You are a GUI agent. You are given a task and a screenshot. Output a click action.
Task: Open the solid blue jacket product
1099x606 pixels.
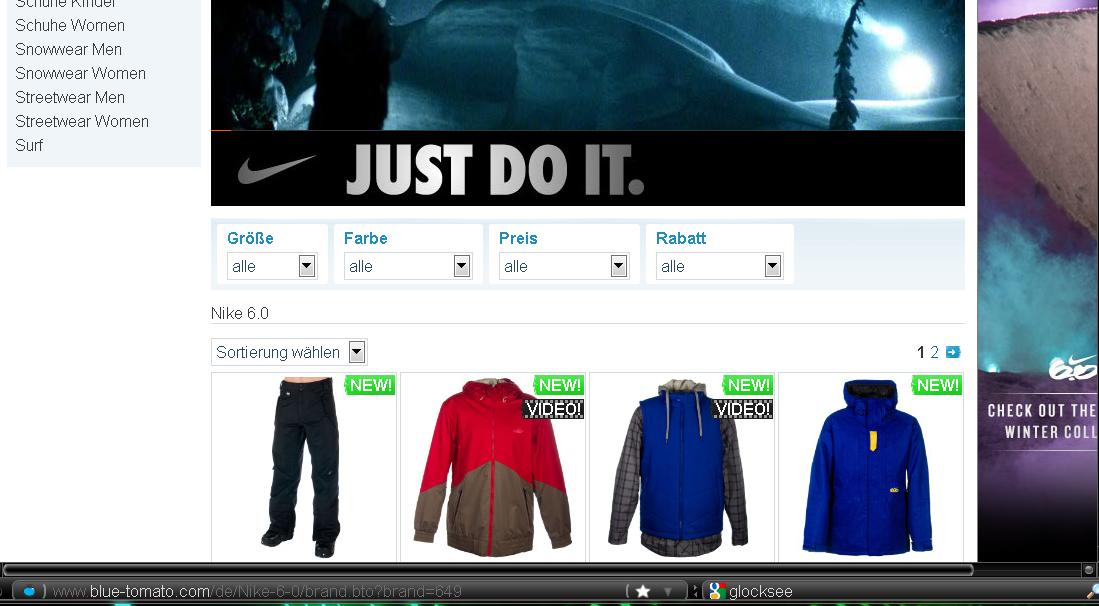pyautogui.click(x=871, y=467)
